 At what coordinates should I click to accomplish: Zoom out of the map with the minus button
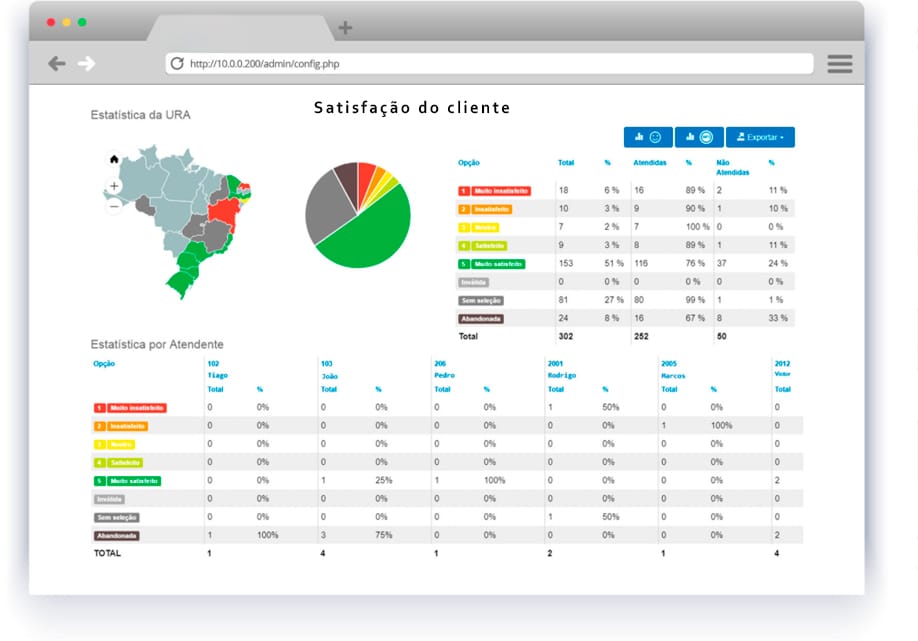coord(114,206)
